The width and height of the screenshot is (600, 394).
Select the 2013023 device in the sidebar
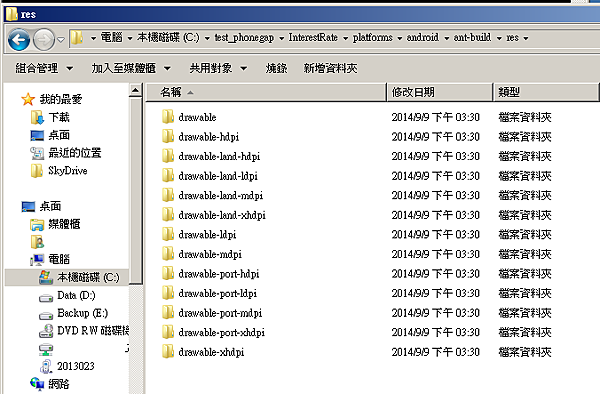click(x=75, y=366)
